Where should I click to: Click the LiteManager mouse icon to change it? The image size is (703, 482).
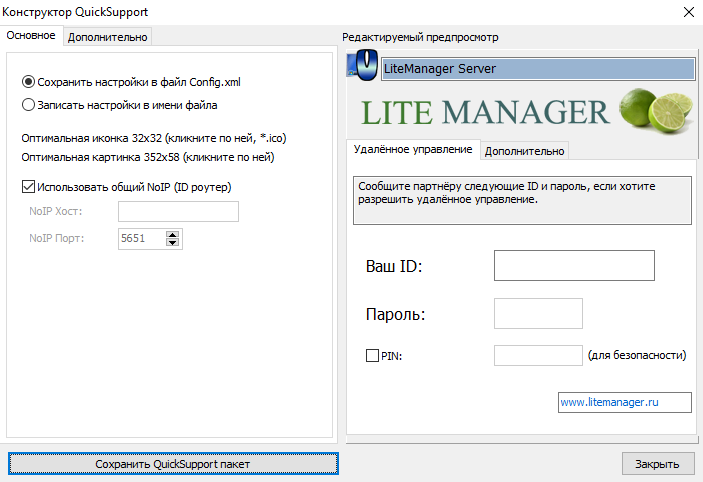pyautogui.click(x=363, y=66)
